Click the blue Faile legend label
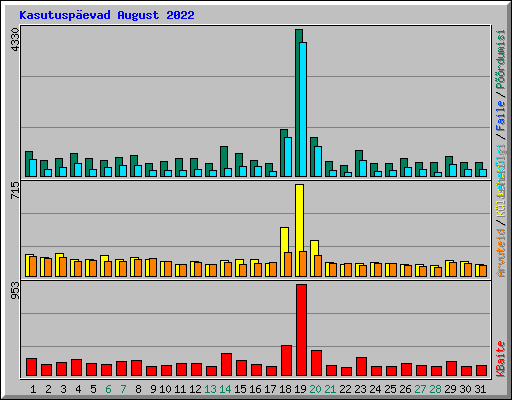 point(501,116)
